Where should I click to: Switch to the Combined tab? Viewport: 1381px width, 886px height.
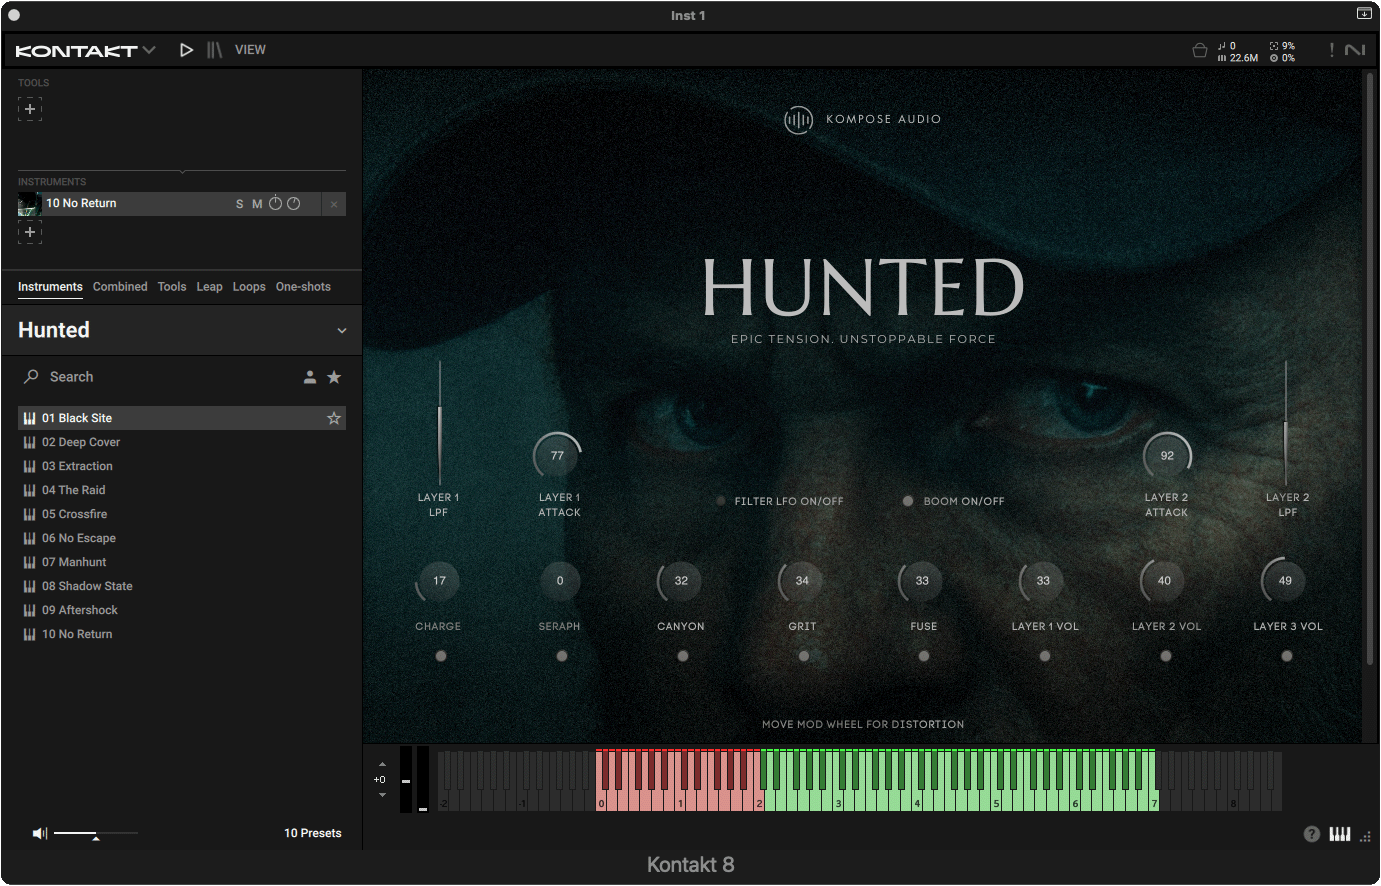point(120,287)
